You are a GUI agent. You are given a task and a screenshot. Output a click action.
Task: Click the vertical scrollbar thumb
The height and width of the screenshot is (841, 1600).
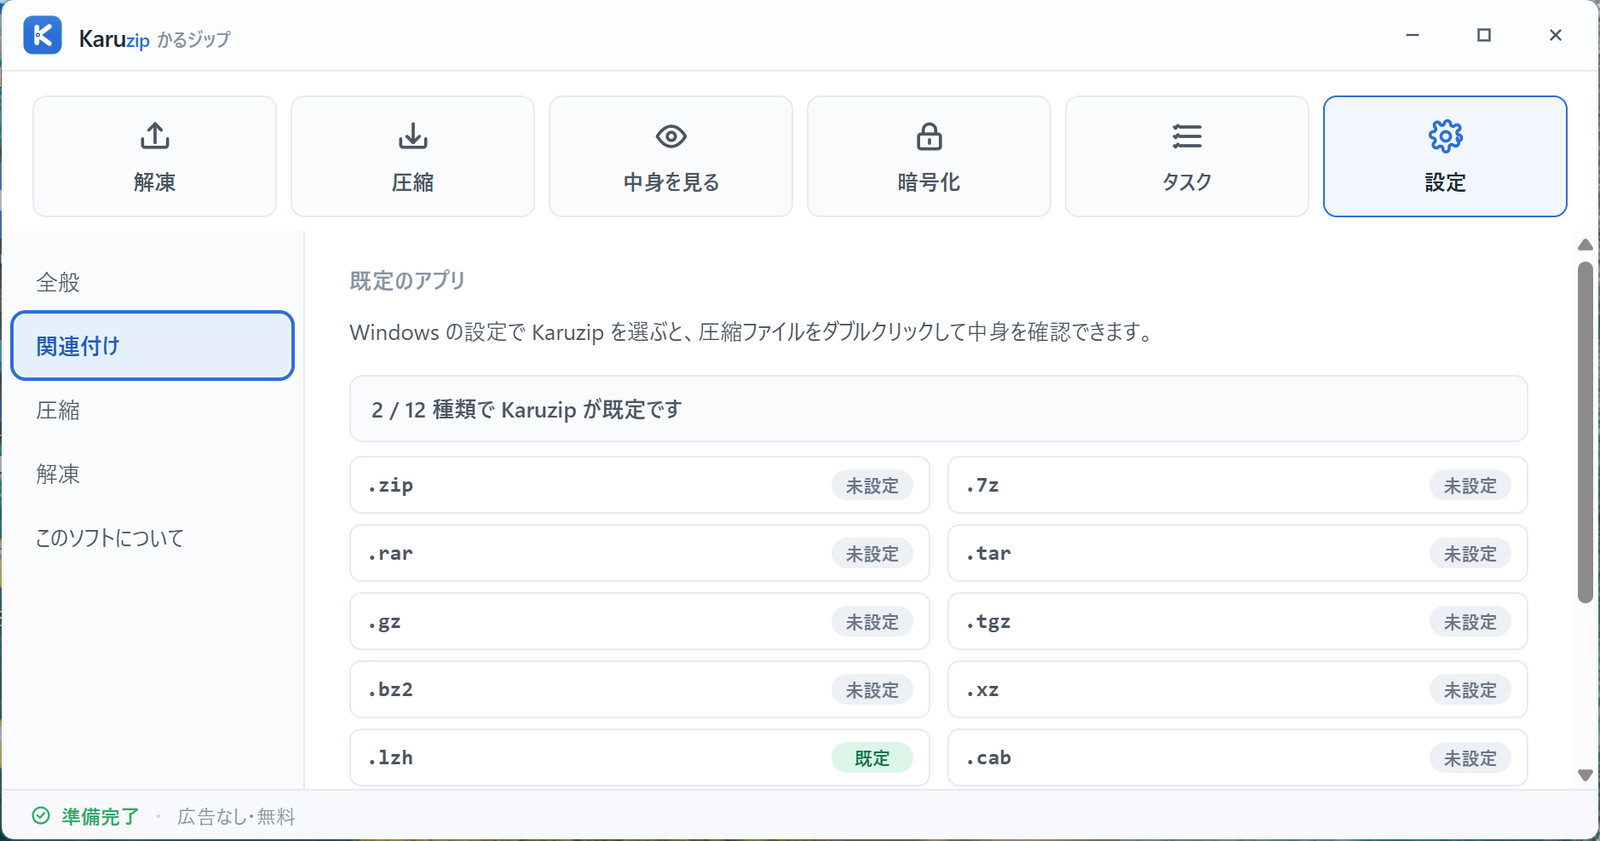[x=1585, y=433]
